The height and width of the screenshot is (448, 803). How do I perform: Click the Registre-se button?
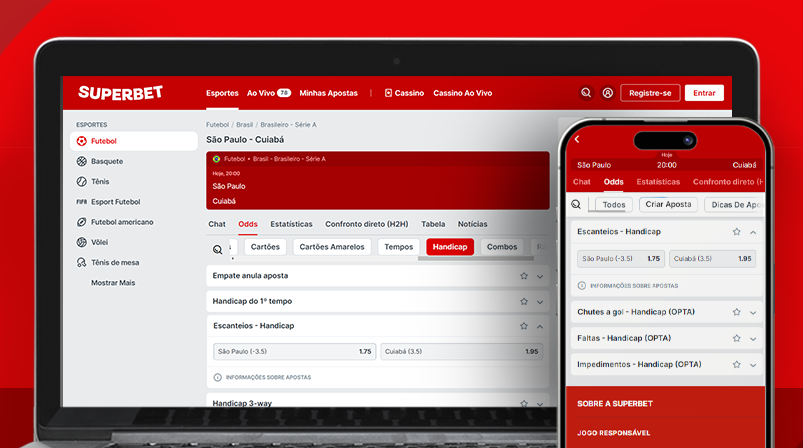[x=650, y=93]
